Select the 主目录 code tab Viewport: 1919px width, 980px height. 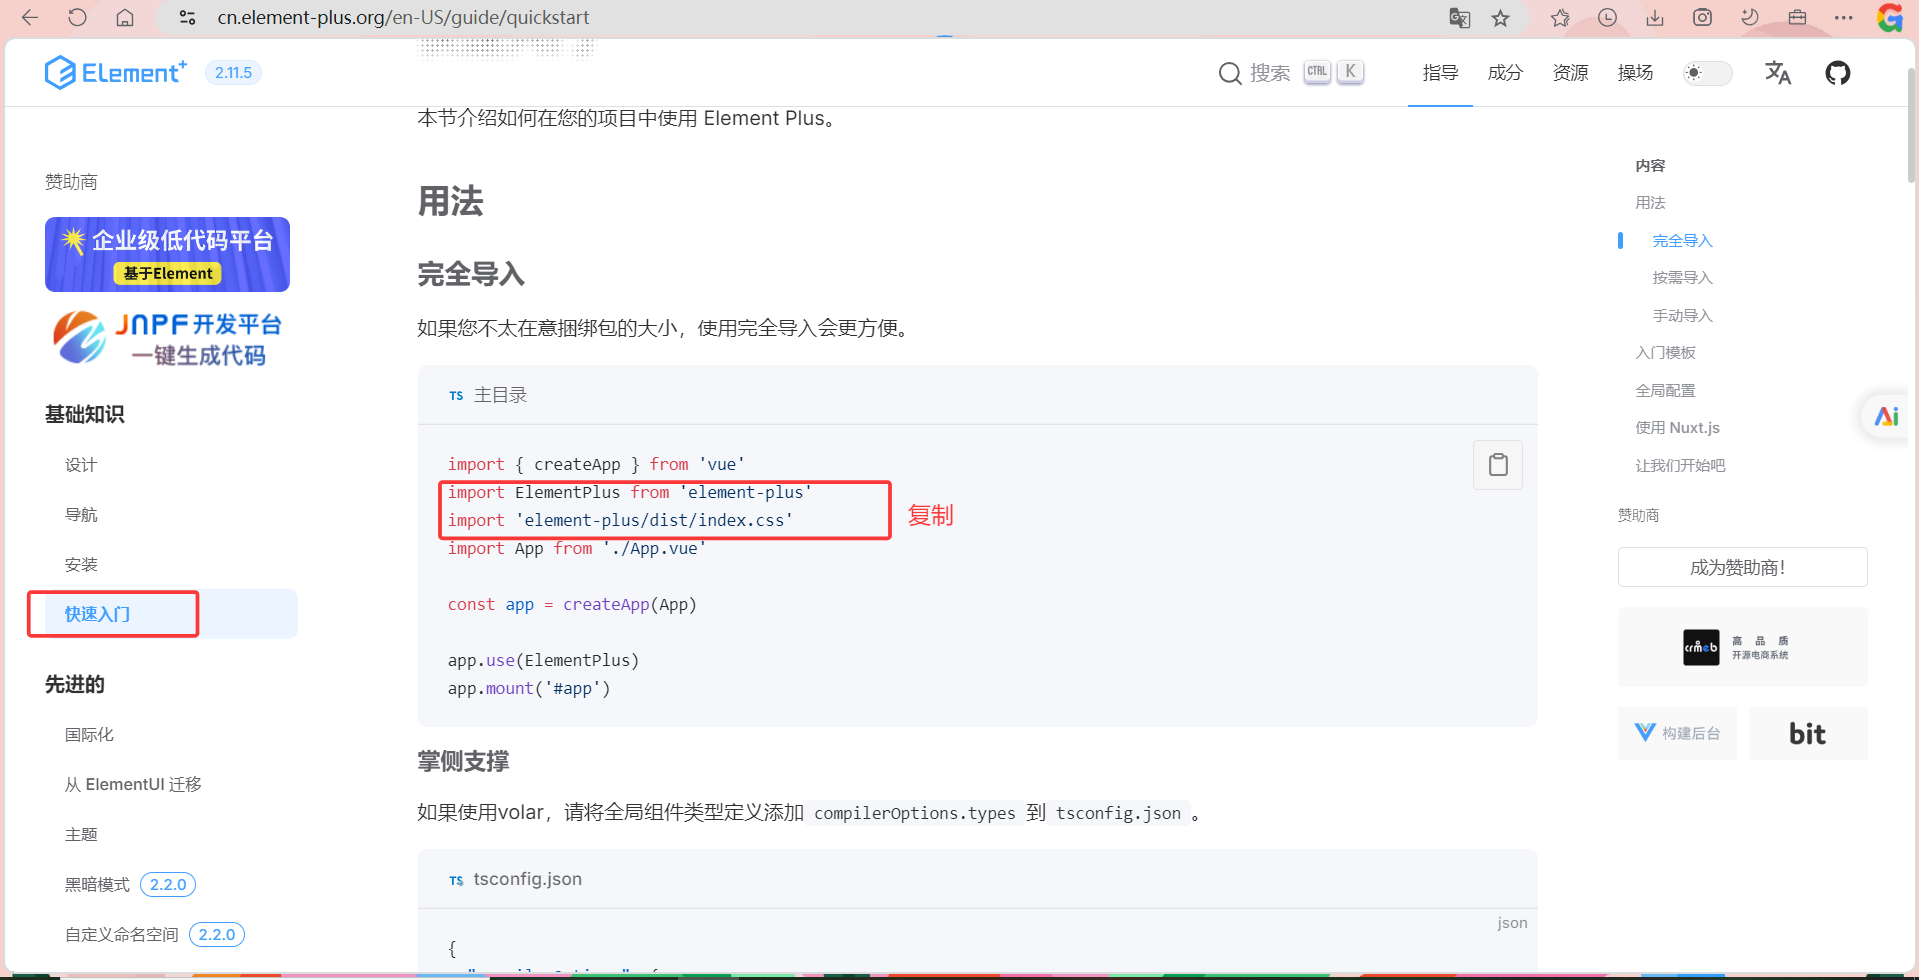(x=488, y=395)
